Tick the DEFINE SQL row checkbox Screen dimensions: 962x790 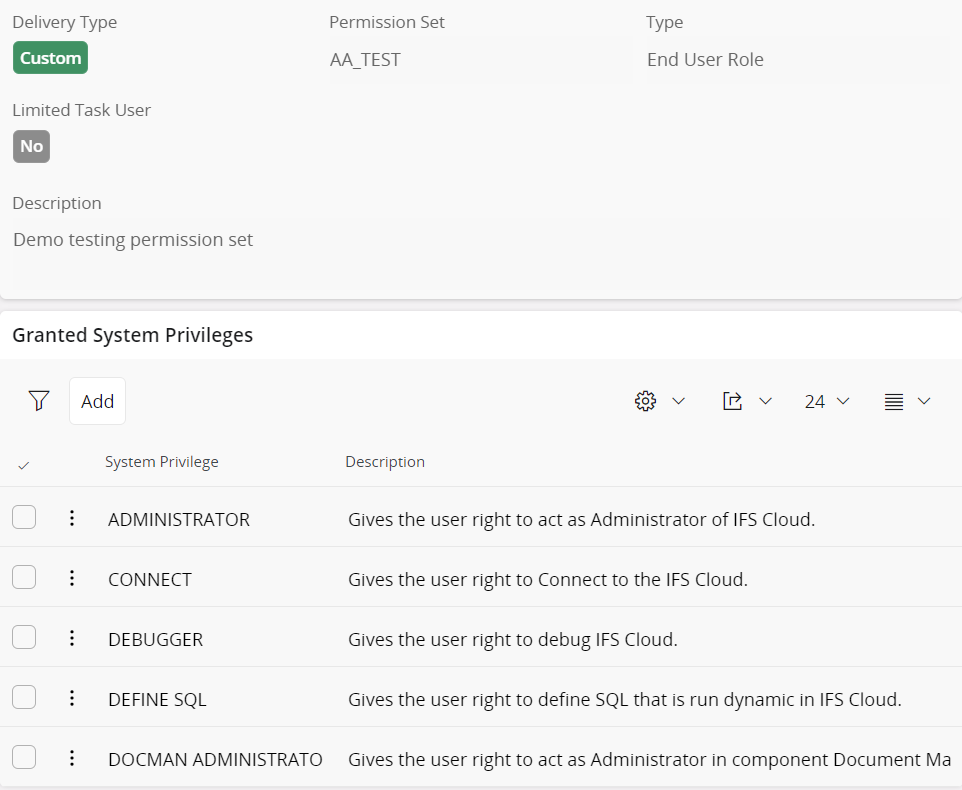point(24,697)
